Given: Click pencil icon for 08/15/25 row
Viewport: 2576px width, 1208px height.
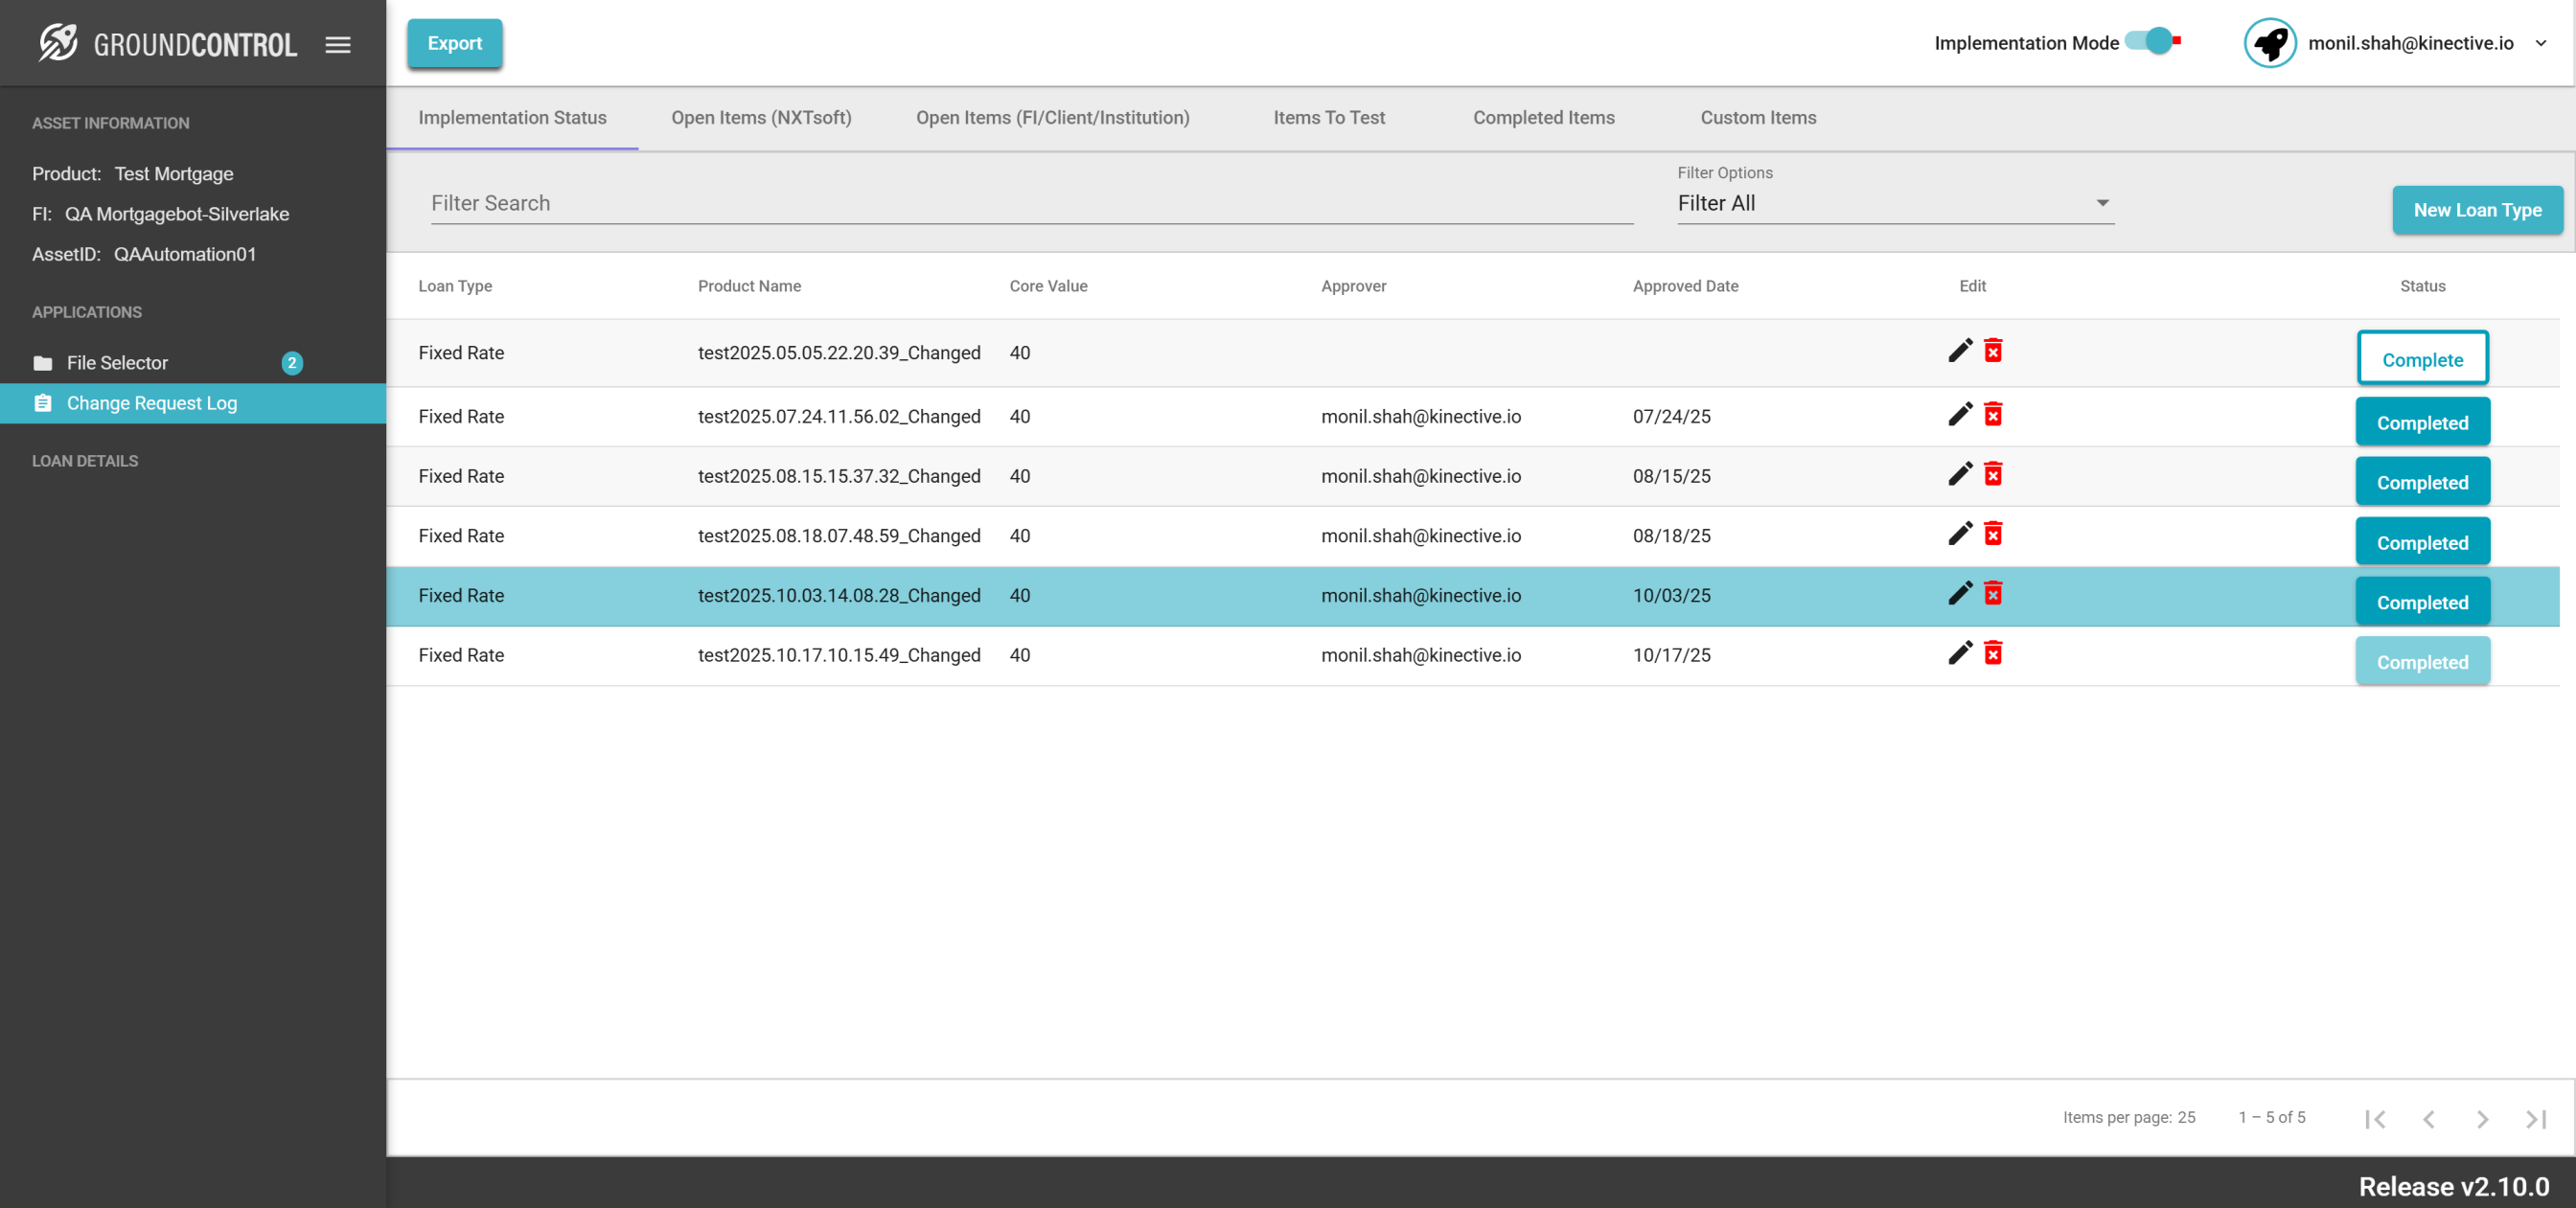Looking at the screenshot, I should point(1960,474).
